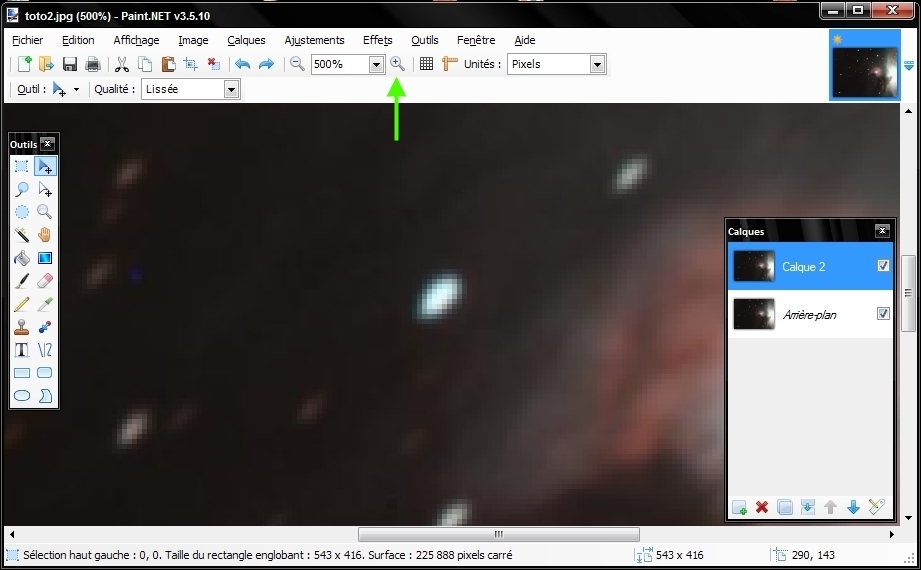Select the Move Selected Pixels tool

point(45,166)
